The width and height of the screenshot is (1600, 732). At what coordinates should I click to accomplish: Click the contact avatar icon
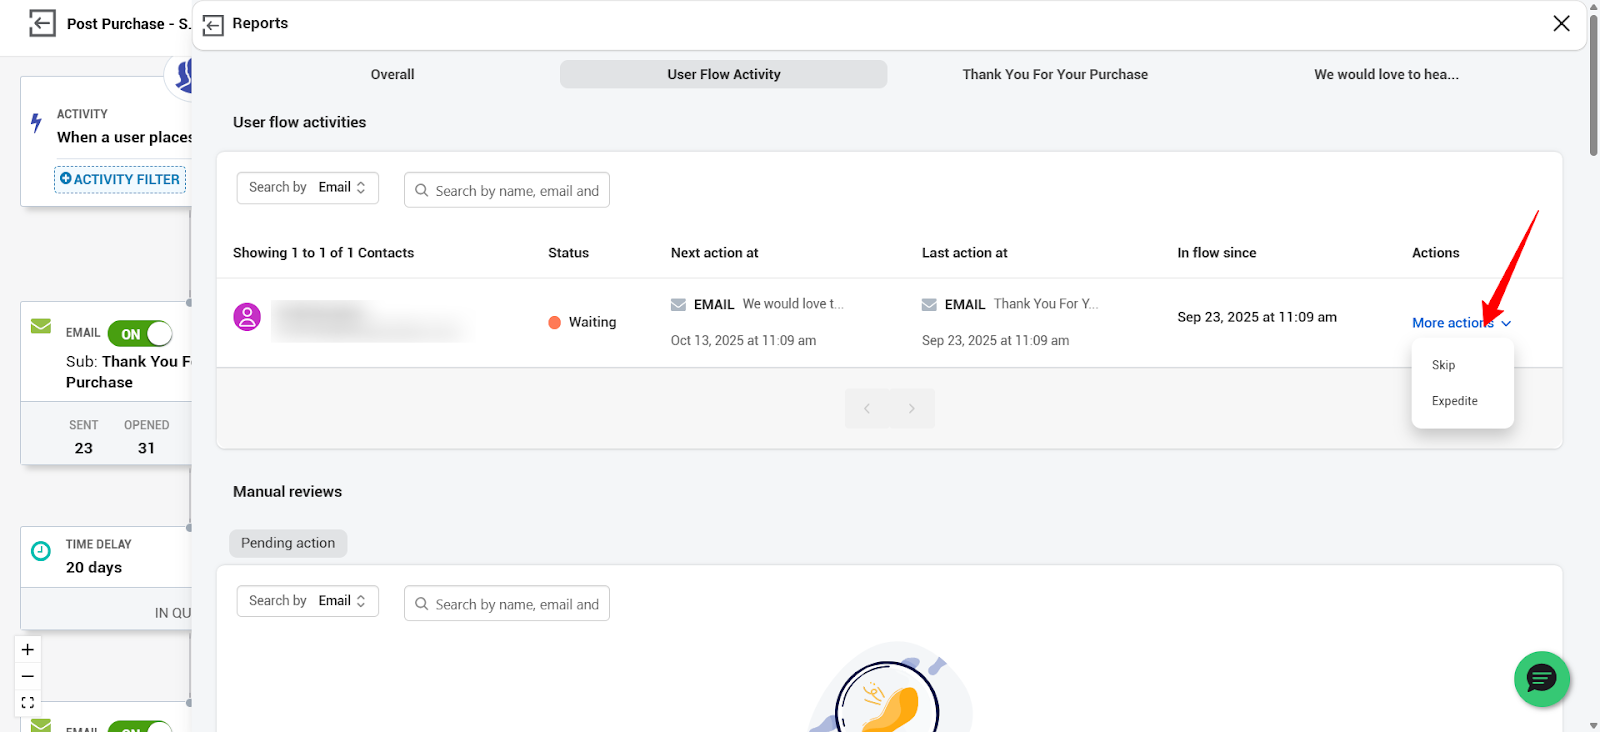pyautogui.click(x=247, y=317)
